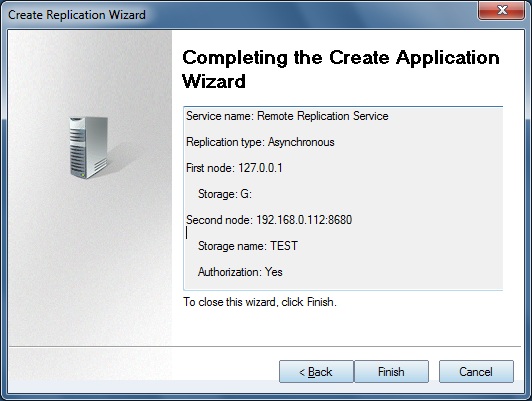Close the Create Replication Wizard window
Screen dimensions: 532x401
coord(501,10)
